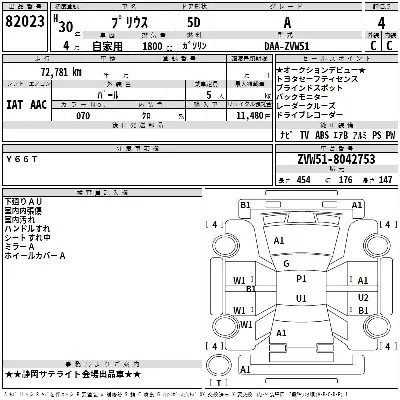Select the バックモニター line

[x=302, y=97]
